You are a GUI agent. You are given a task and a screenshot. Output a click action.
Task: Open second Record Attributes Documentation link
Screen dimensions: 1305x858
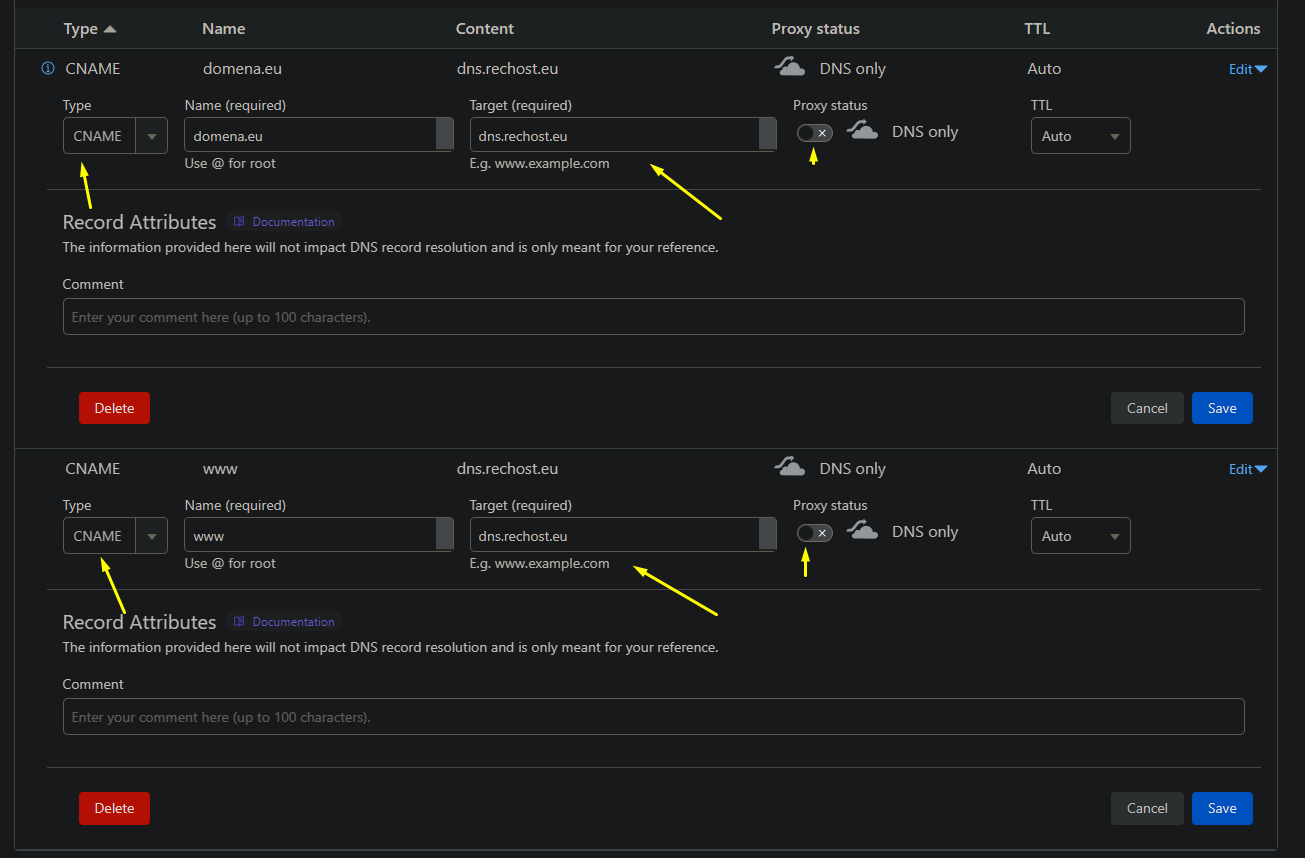pyautogui.click(x=284, y=622)
